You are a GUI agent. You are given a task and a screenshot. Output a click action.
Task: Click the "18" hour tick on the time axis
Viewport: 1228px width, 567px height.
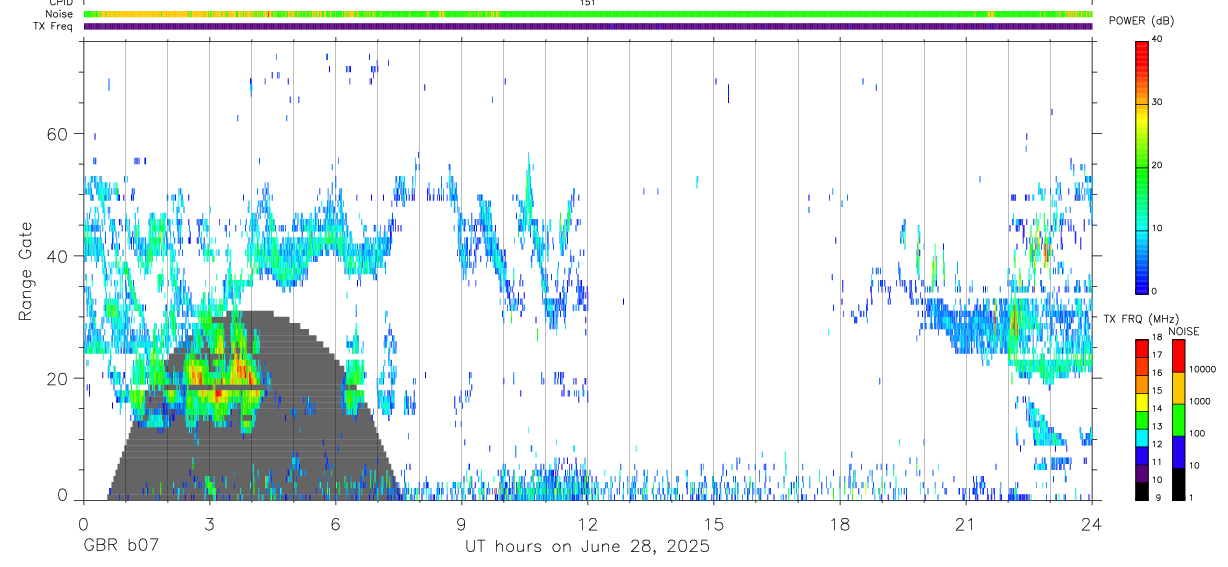pos(840,523)
